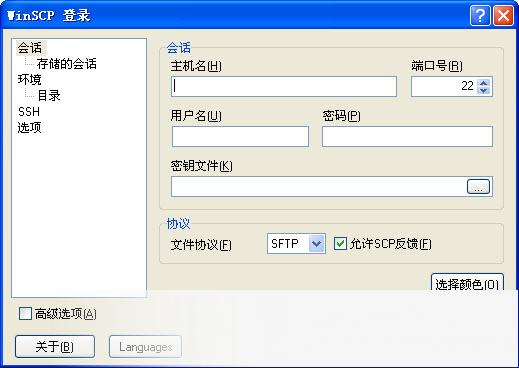Open 存储的会话 tree node
Viewport: 519px width, 368px height.
tap(67, 64)
